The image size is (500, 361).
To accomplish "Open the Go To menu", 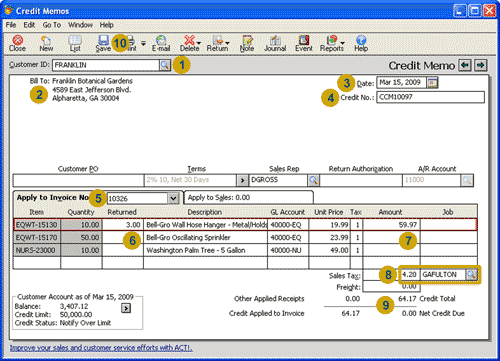I will click(x=52, y=25).
